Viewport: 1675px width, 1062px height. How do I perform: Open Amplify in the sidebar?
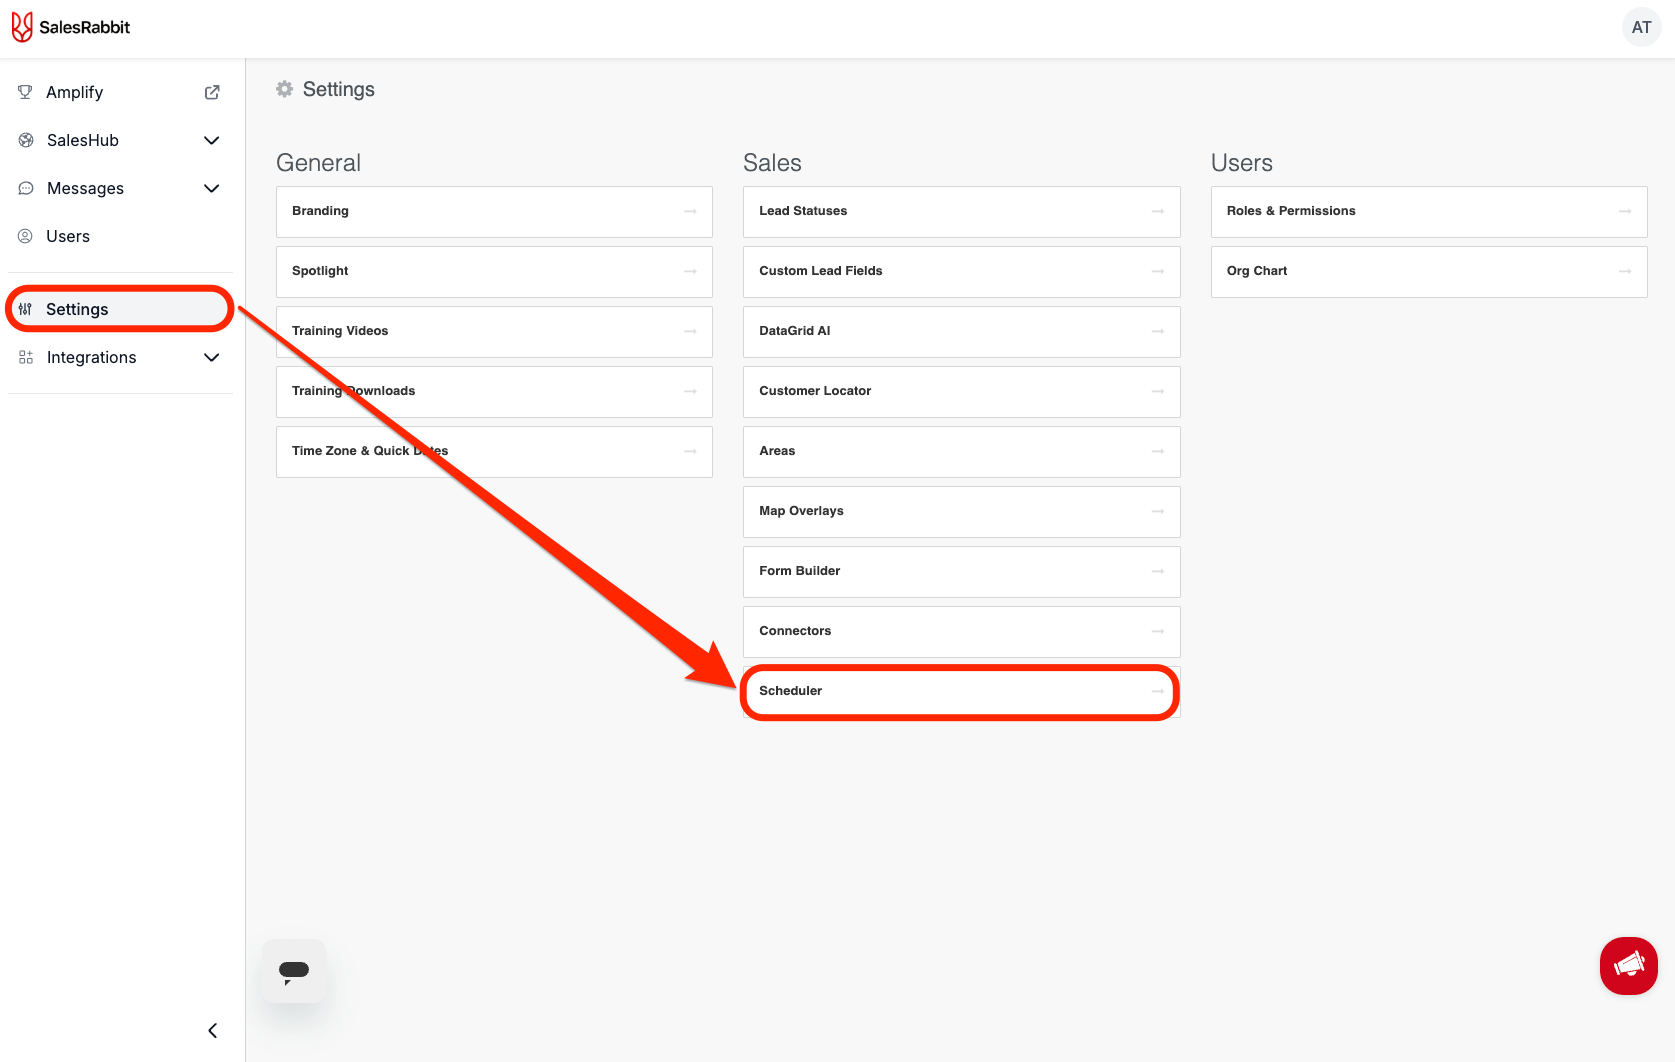pyautogui.click(x=120, y=92)
